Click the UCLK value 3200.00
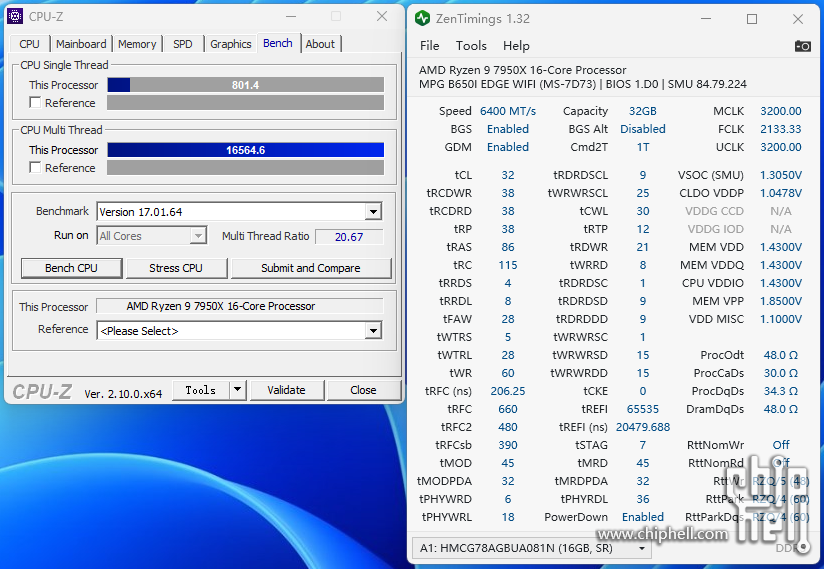Viewport: 824px width, 569px height. pyautogui.click(x=780, y=147)
